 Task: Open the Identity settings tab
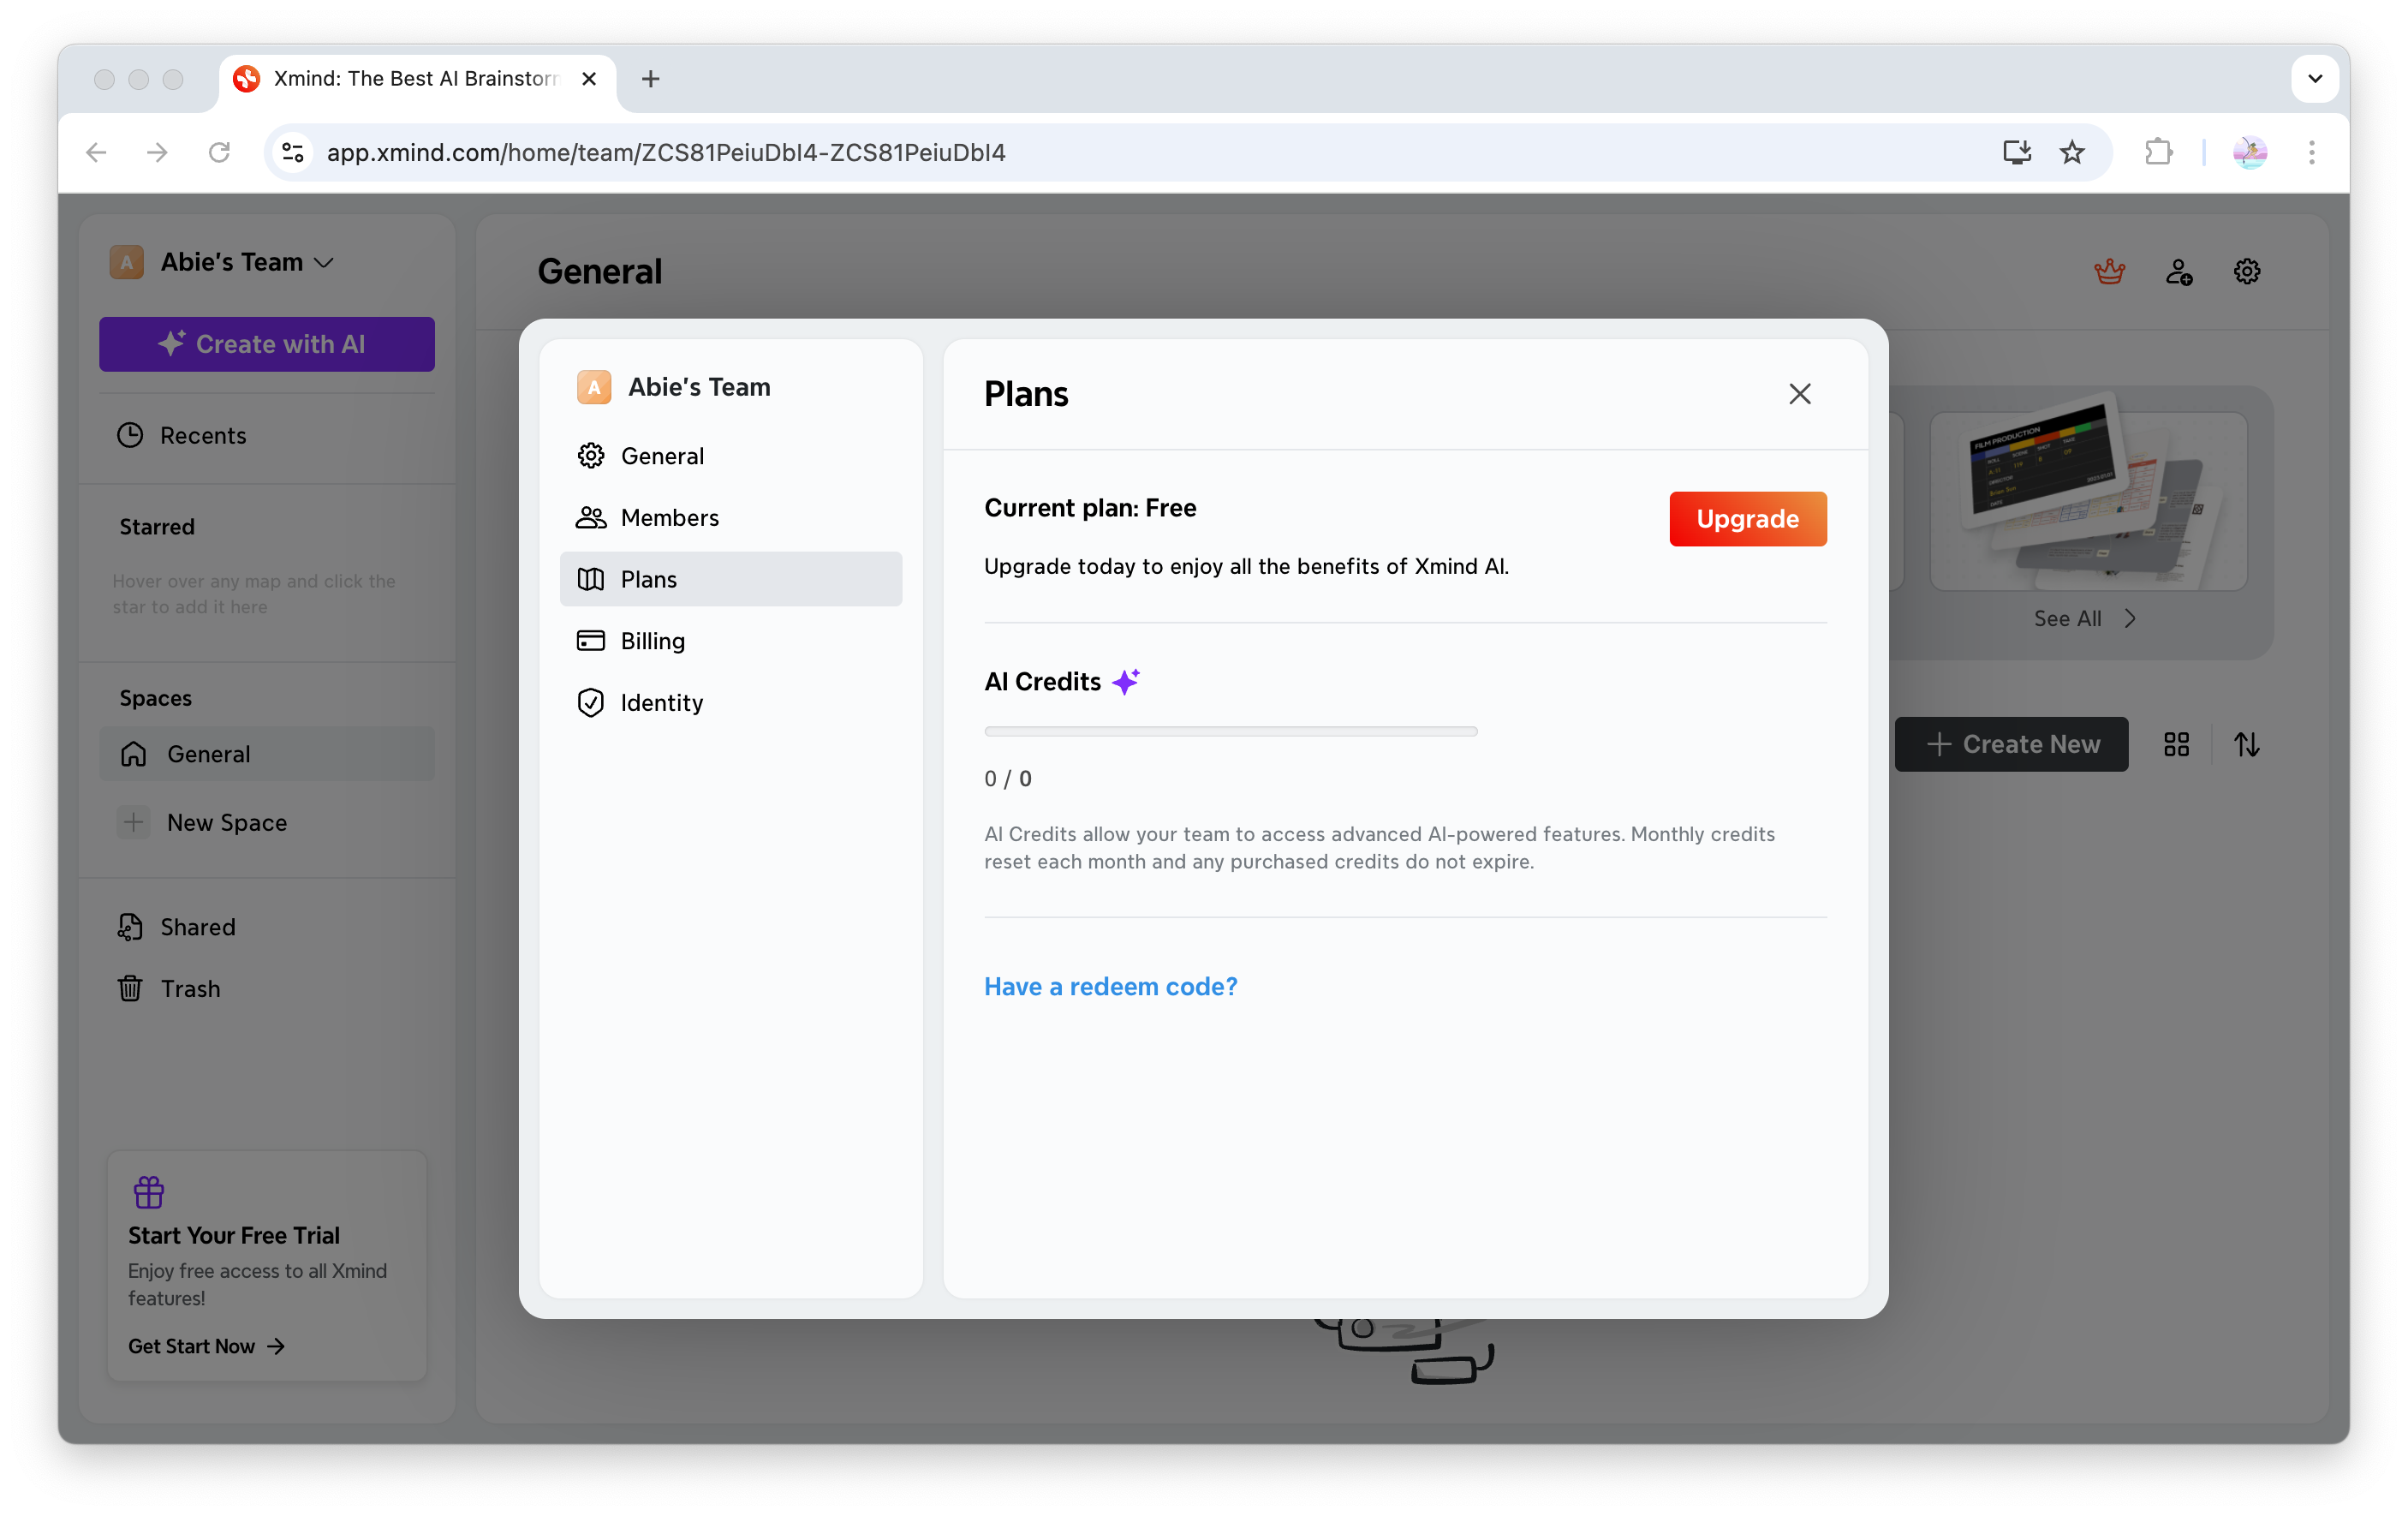(x=730, y=703)
